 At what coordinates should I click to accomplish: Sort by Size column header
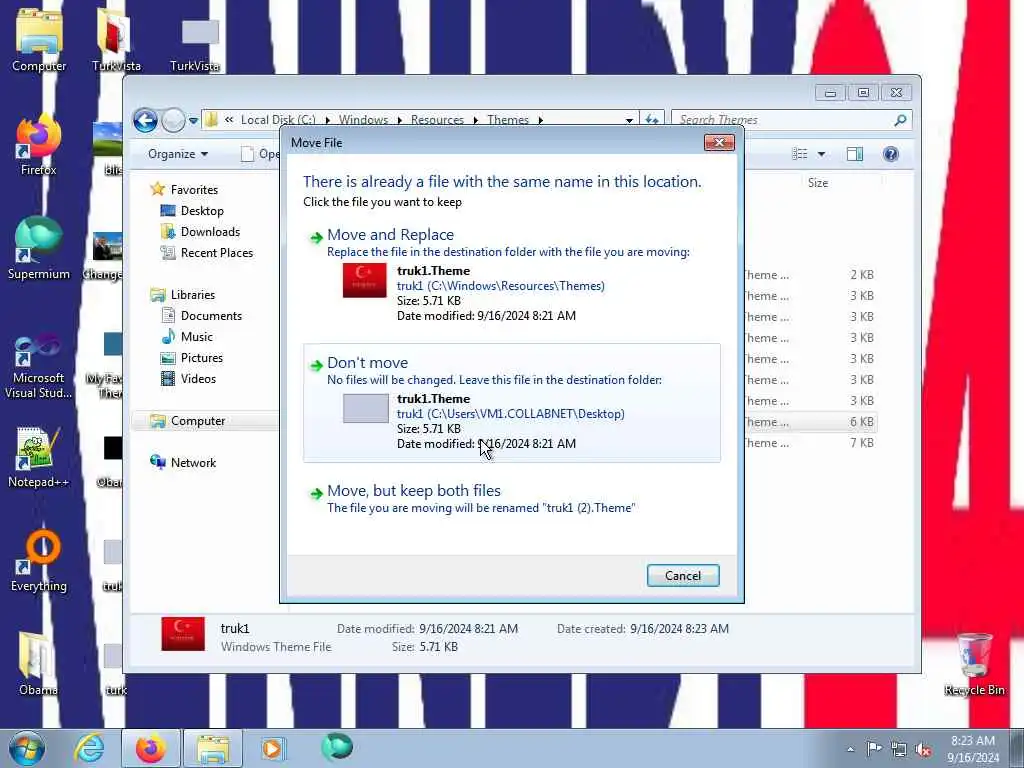818,183
